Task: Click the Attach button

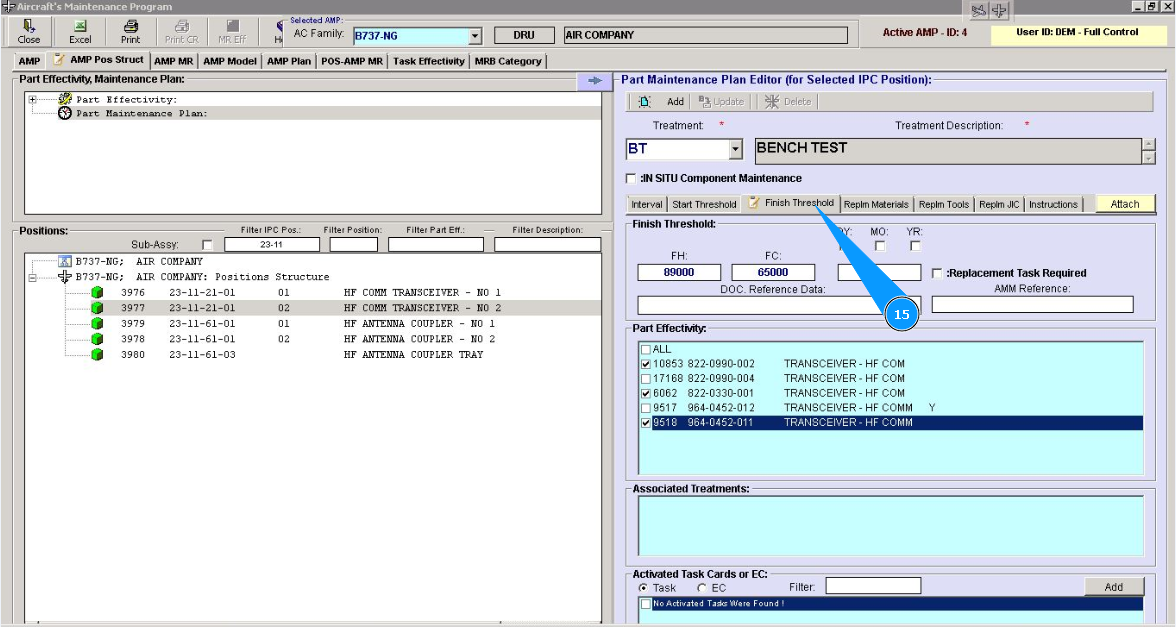Action: click(x=1124, y=204)
